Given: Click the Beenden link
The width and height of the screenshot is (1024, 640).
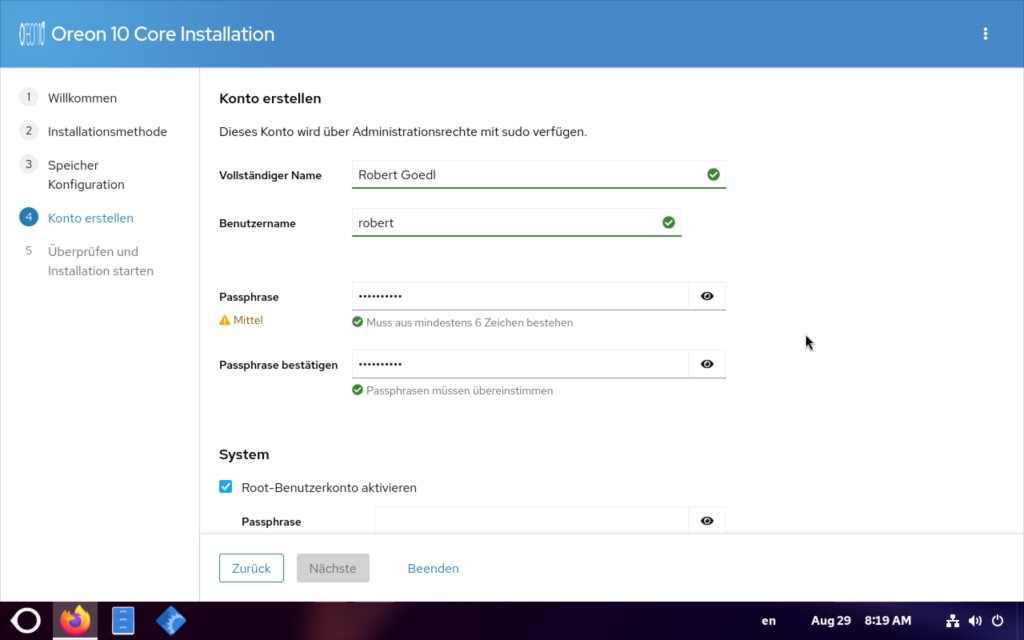Looking at the screenshot, I should tap(433, 568).
